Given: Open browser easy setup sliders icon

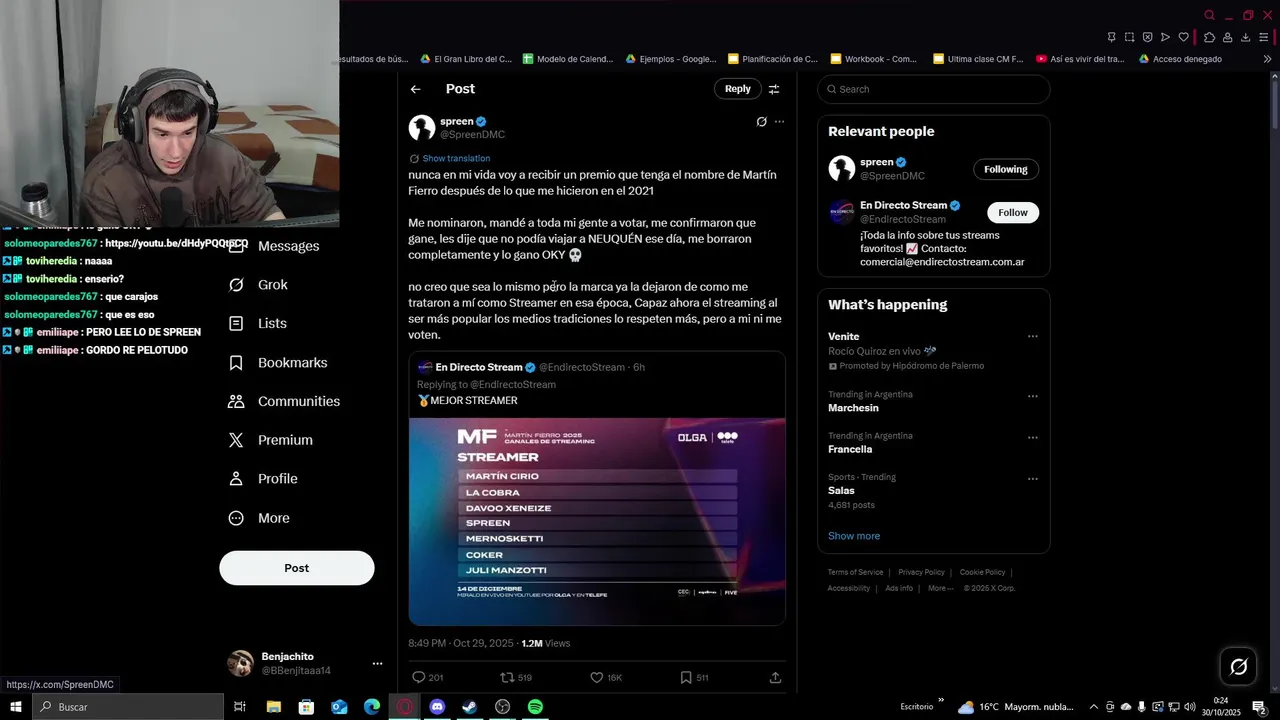Looking at the screenshot, I should 1264,37.
